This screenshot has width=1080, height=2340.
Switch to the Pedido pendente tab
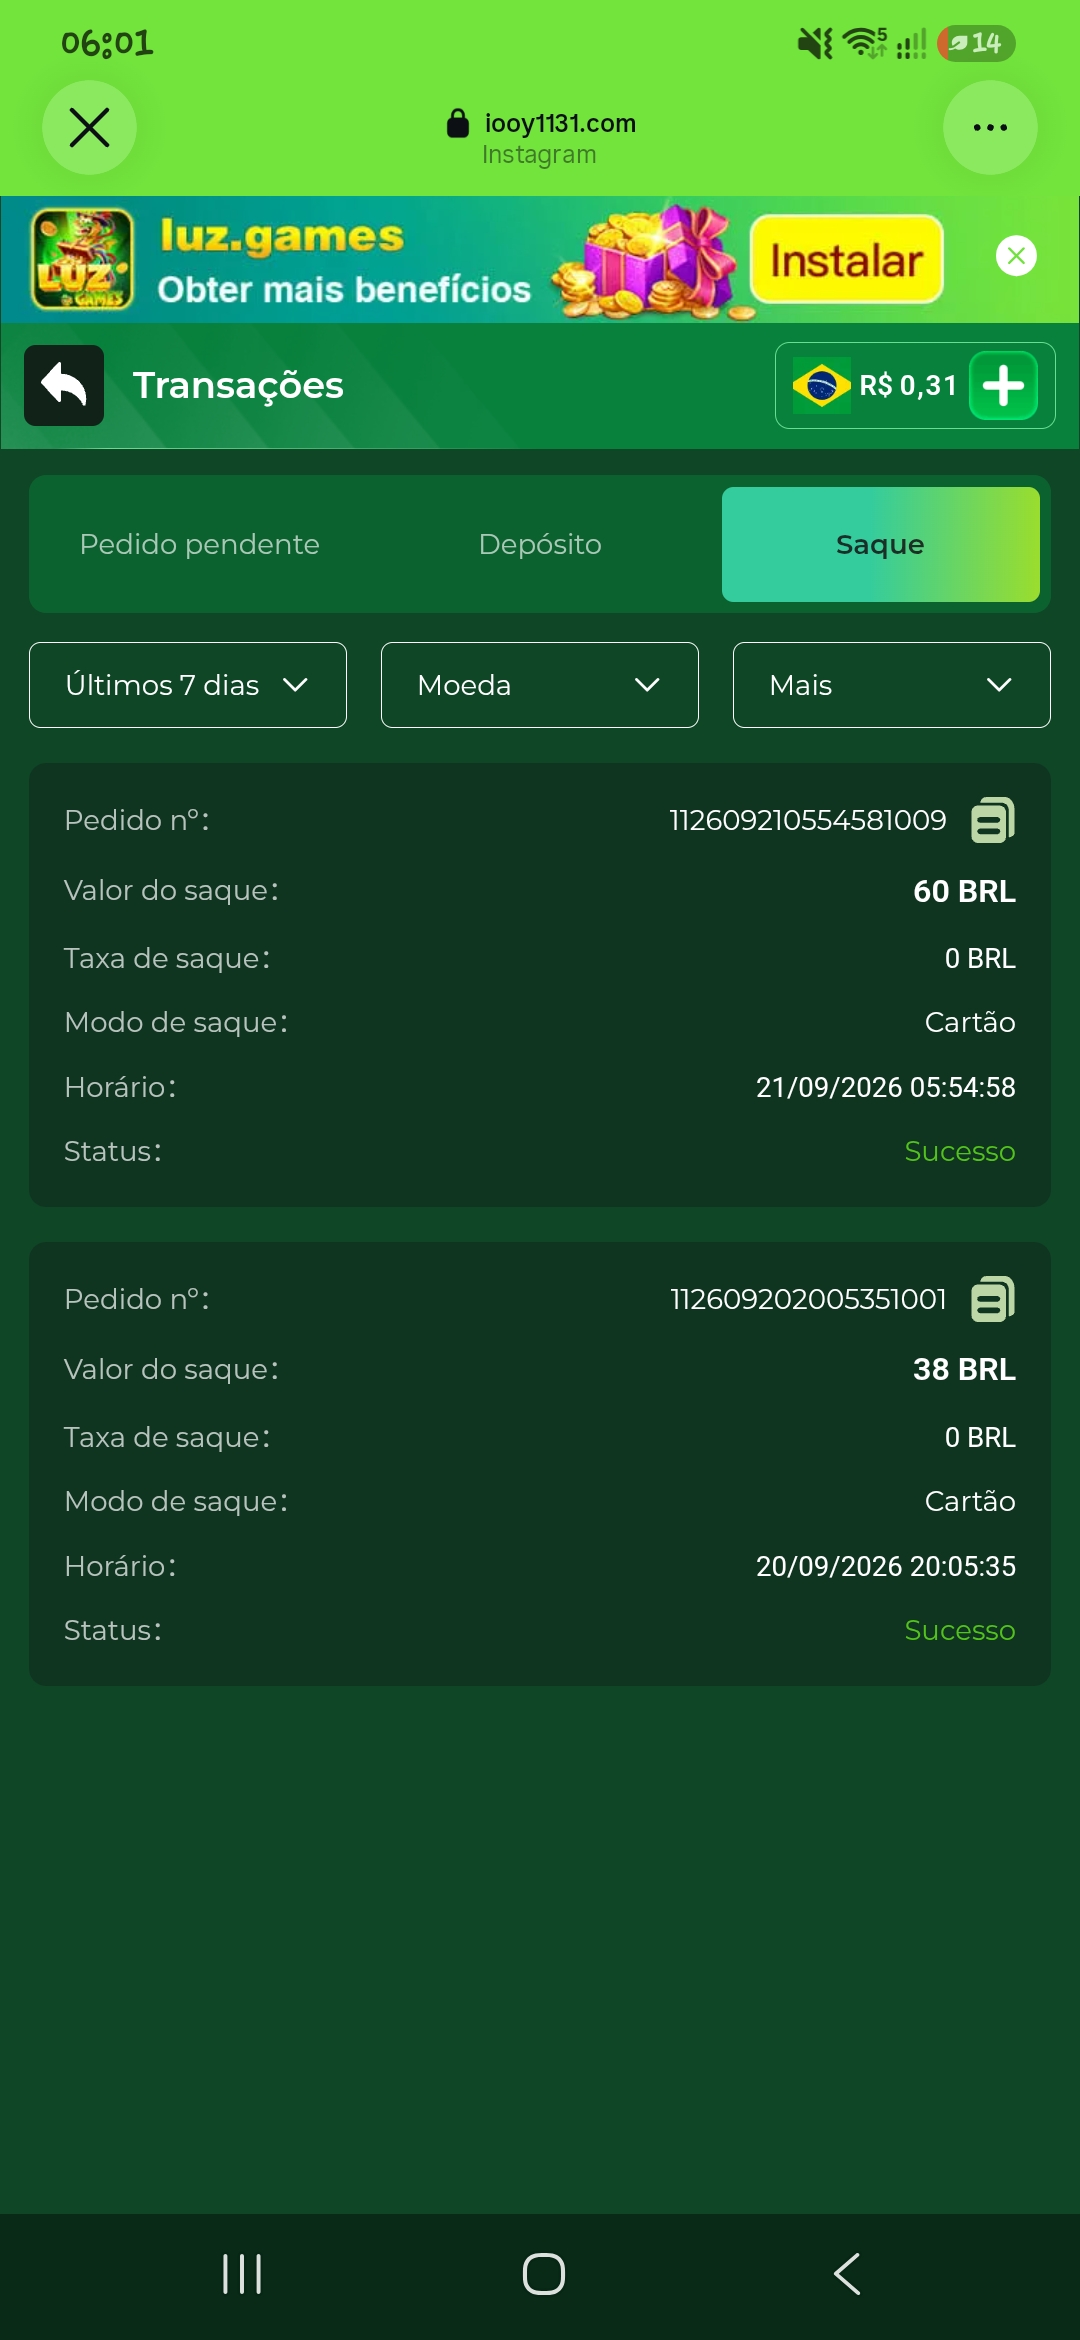pyautogui.click(x=200, y=544)
